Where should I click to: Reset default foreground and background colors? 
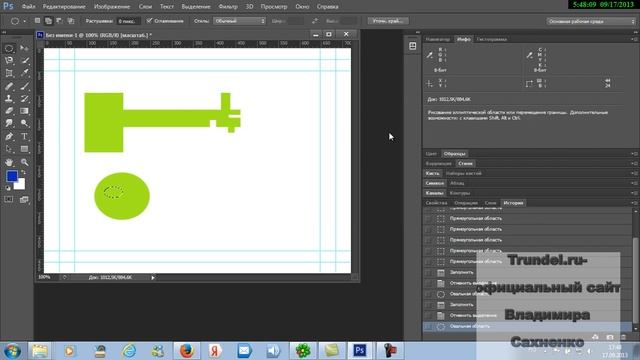pos(8,188)
